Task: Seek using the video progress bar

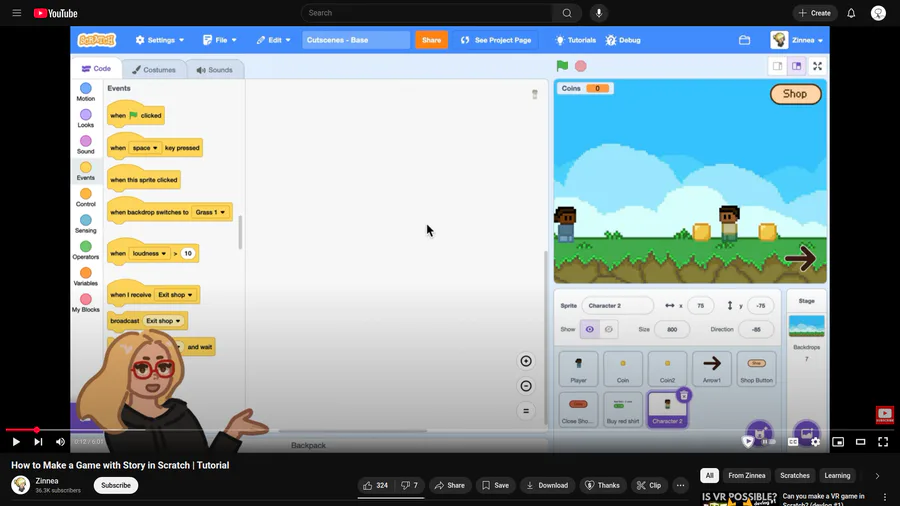Action: coord(450,430)
